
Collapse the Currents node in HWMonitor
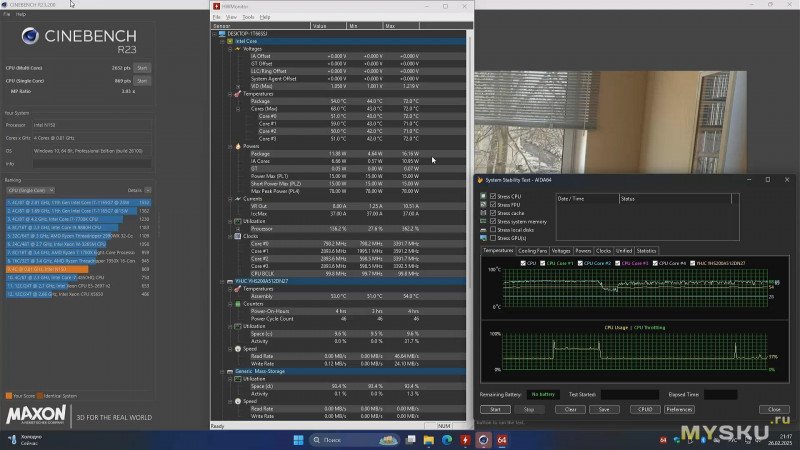pyautogui.click(x=230, y=199)
